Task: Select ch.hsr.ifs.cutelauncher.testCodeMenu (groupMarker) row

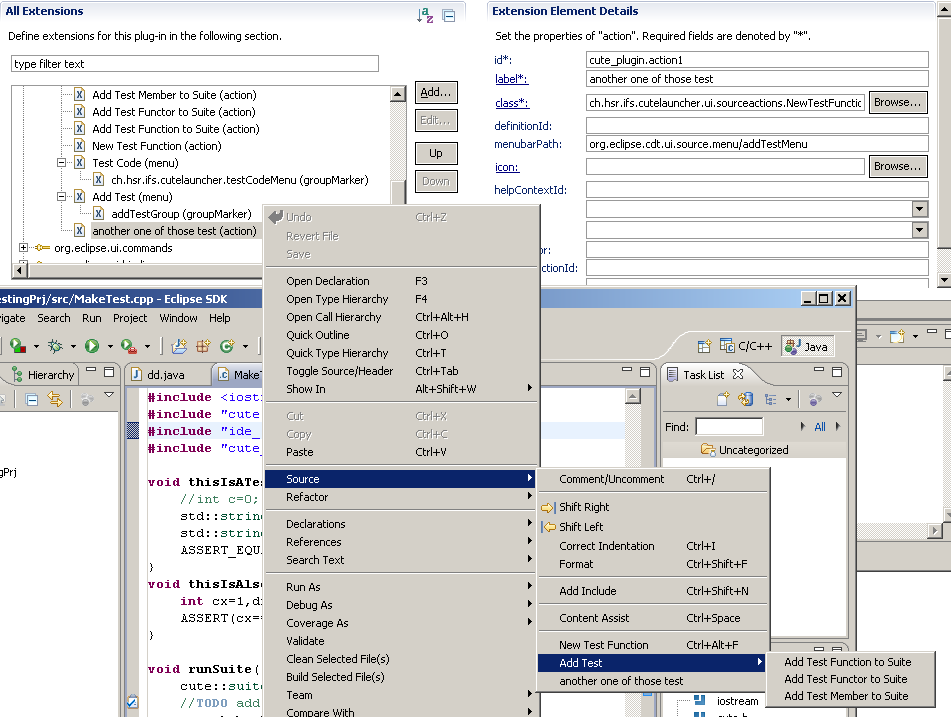Action: point(240,180)
